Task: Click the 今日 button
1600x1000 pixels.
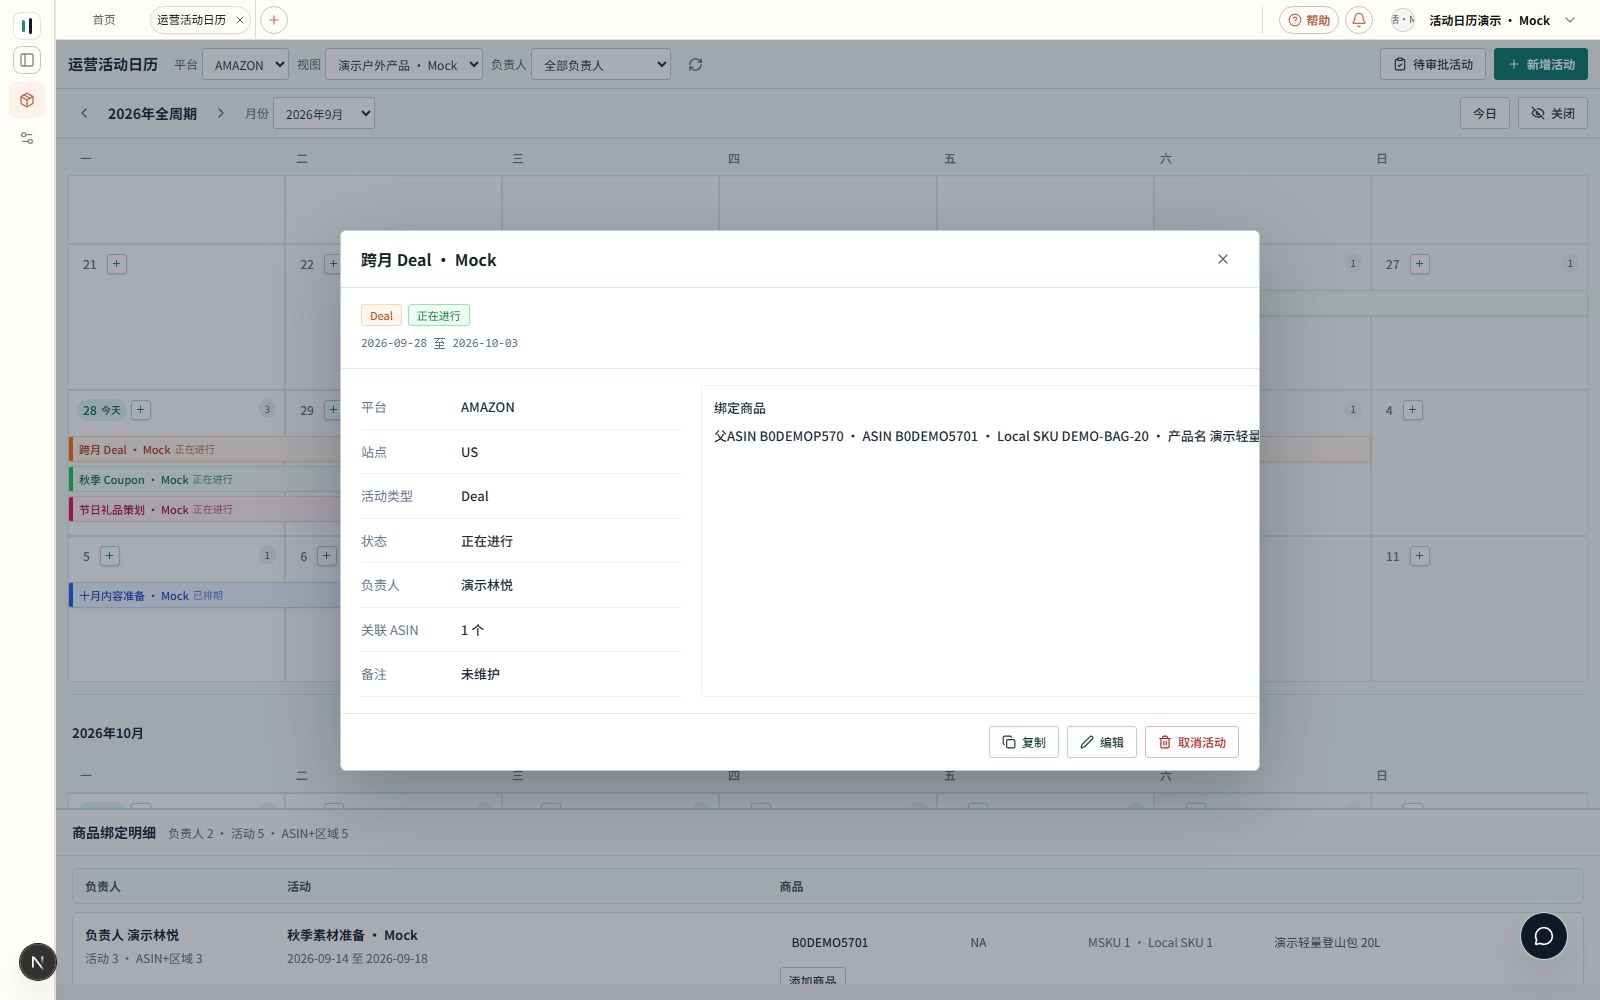Action: (1485, 113)
